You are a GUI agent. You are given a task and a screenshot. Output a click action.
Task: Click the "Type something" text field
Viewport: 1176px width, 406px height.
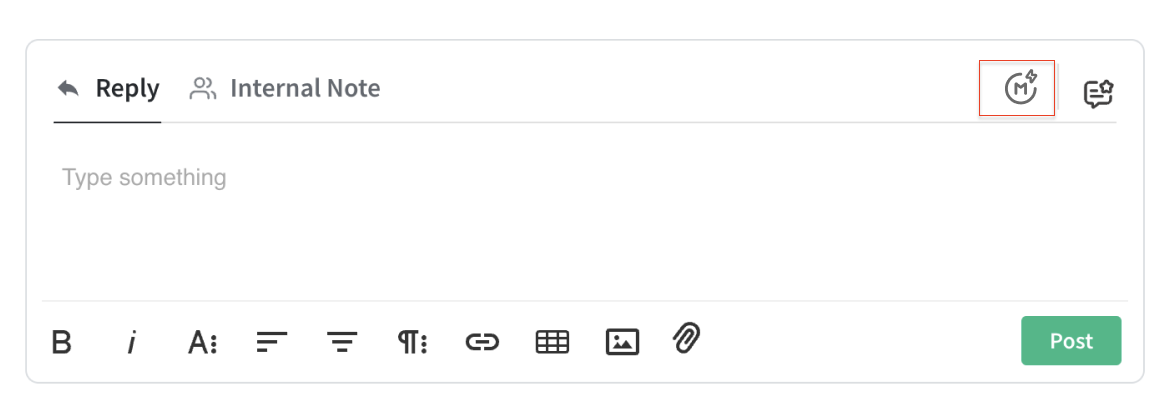(144, 178)
